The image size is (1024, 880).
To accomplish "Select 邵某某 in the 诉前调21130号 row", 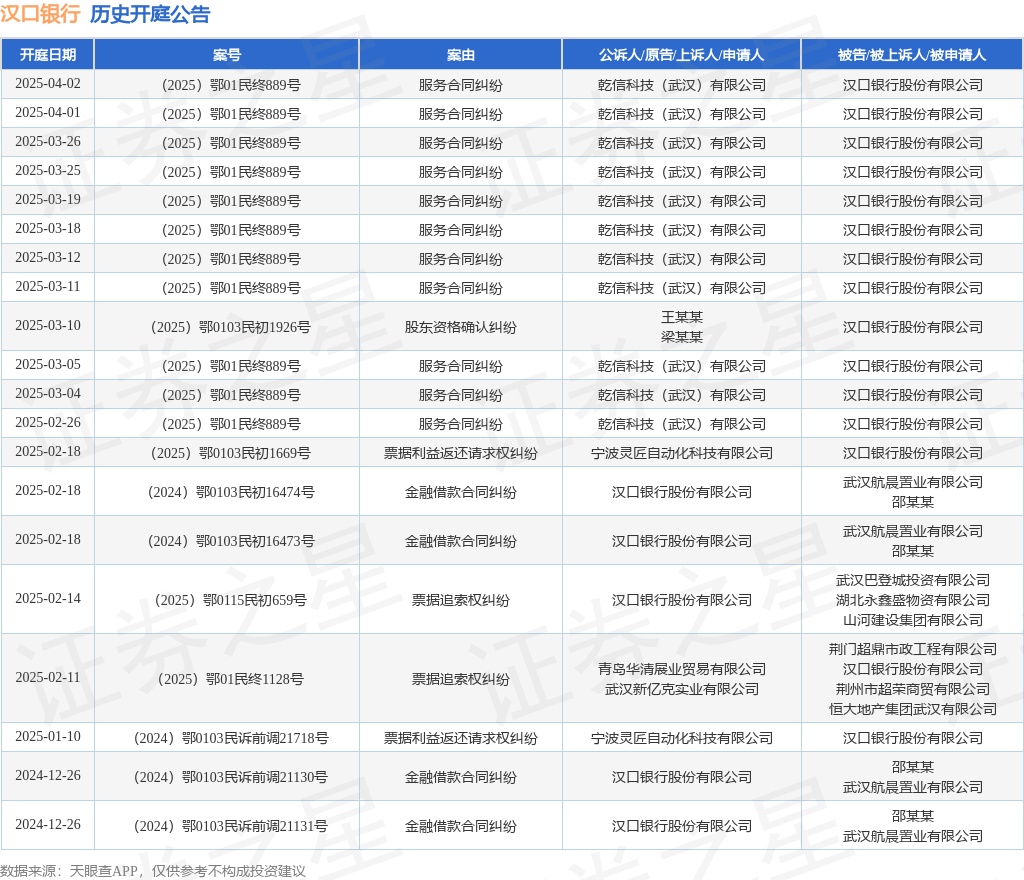I will (x=912, y=767).
